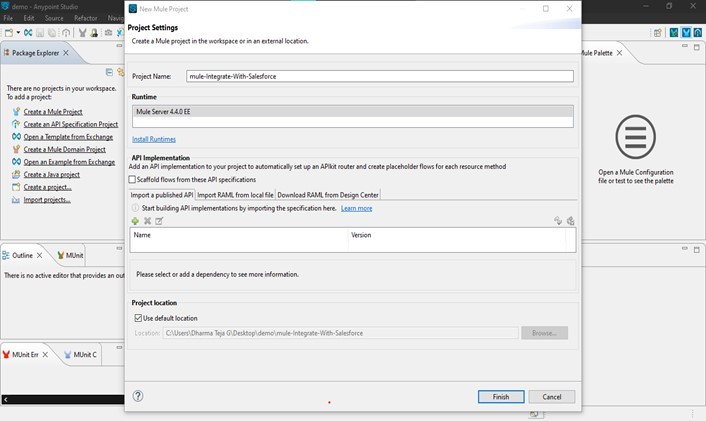Click the edit dependency pencil icon

pyautogui.click(x=159, y=221)
